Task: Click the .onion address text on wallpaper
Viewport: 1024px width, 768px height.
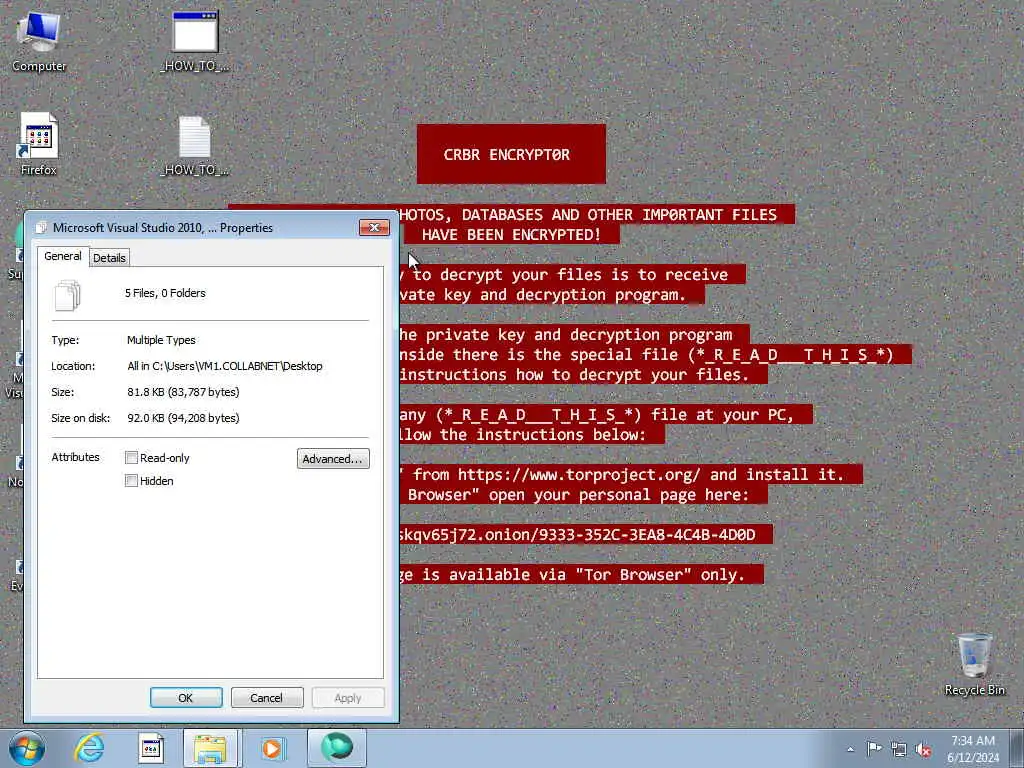Action: (577, 534)
